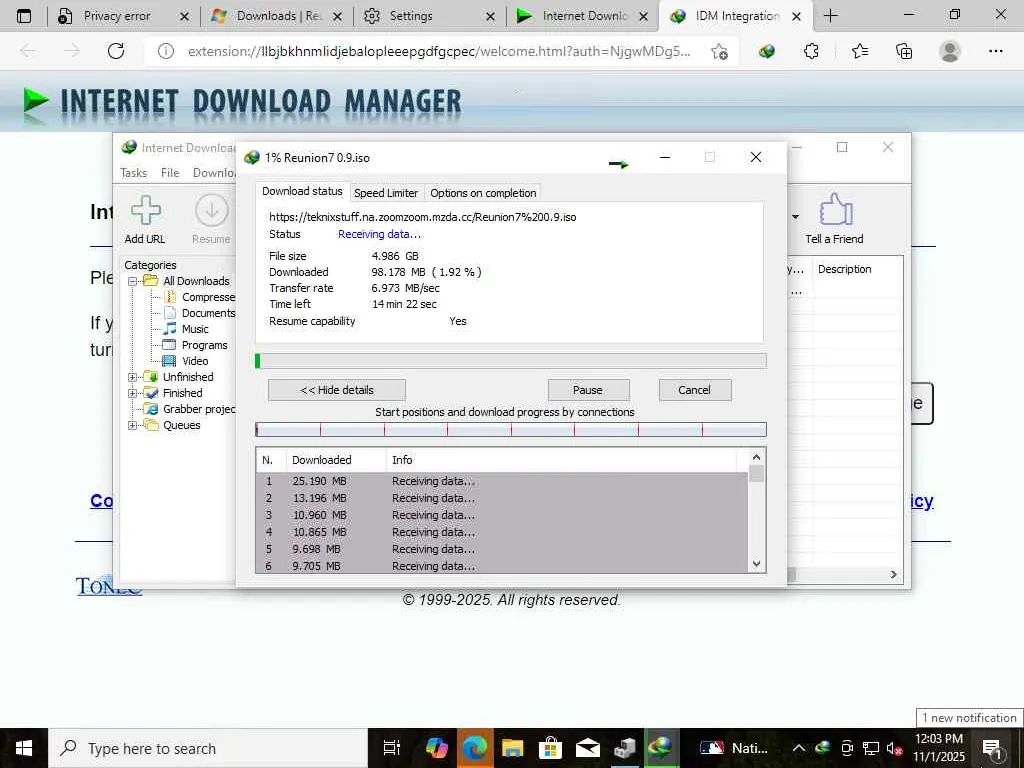Collapse the All Downloads tree node
The image size is (1024, 768).
[133, 281]
